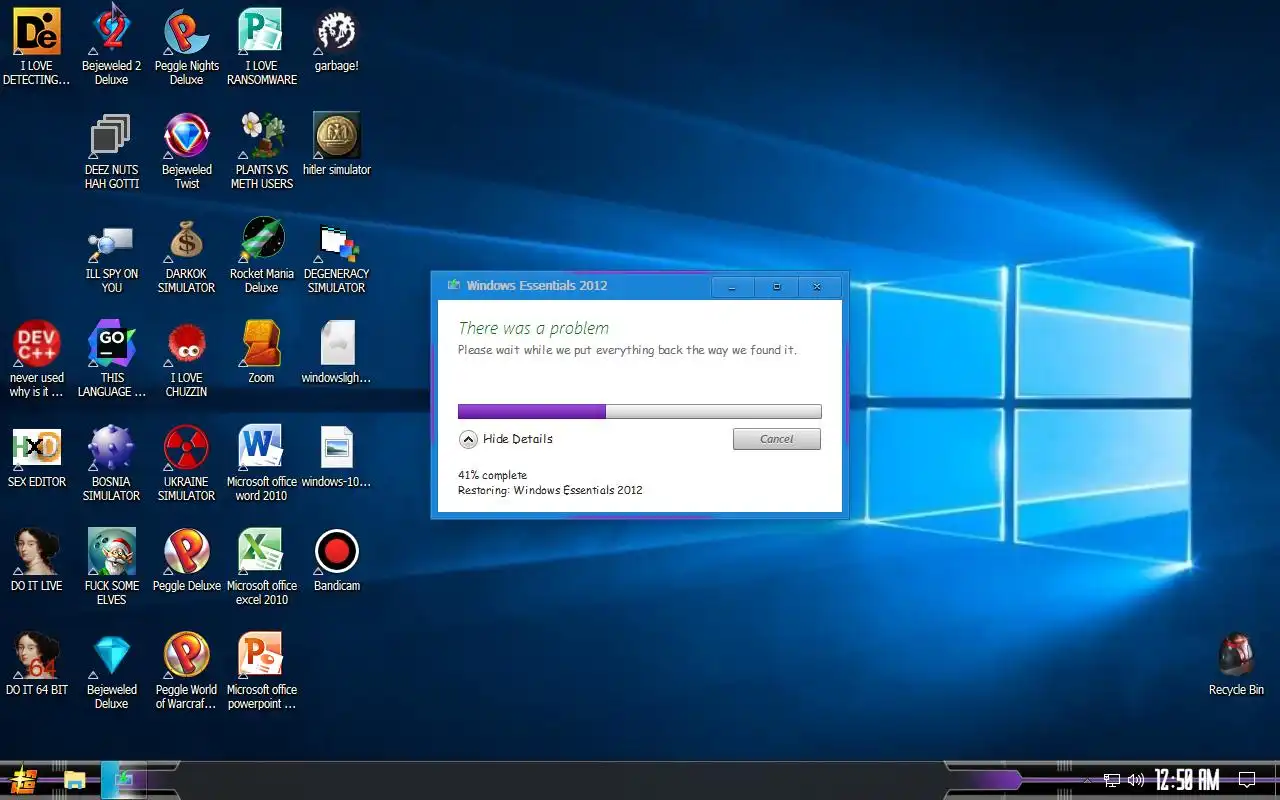Select the 'DEEZ NUTS HAH GOTTI' icon
This screenshot has height=800, width=1280.
pos(112,150)
